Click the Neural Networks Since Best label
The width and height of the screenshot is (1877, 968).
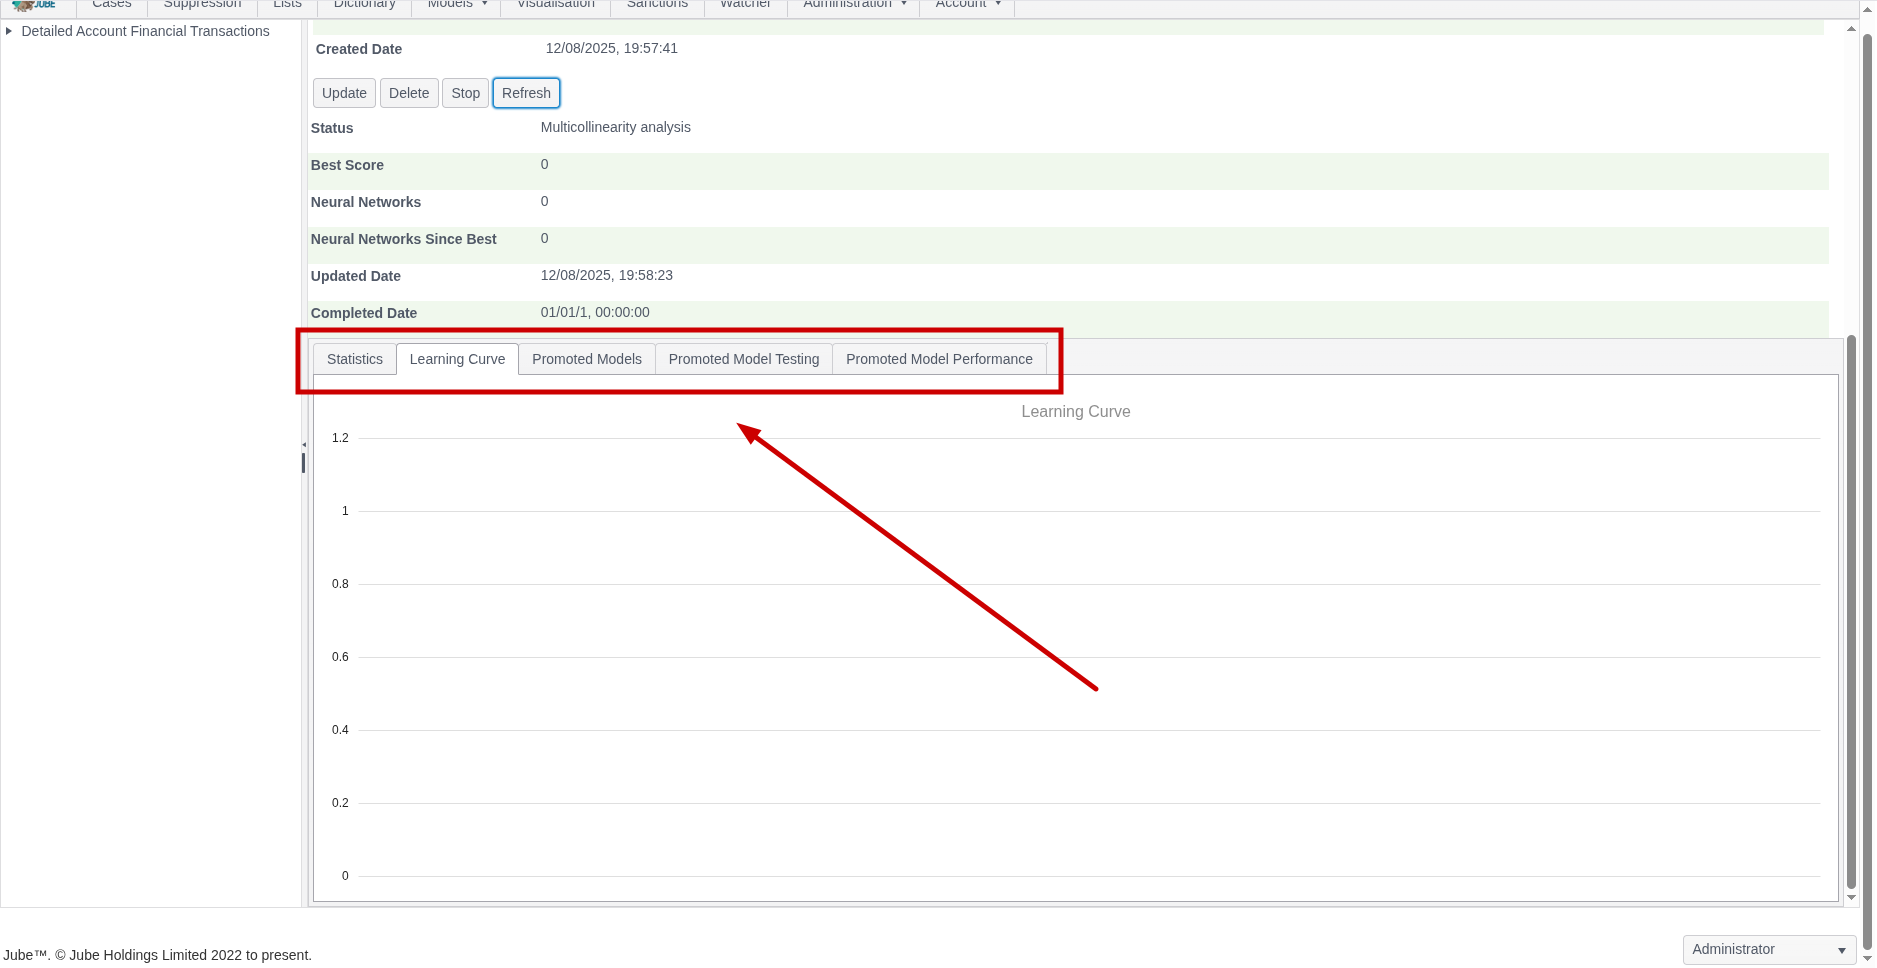pyautogui.click(x=404, y=239)
